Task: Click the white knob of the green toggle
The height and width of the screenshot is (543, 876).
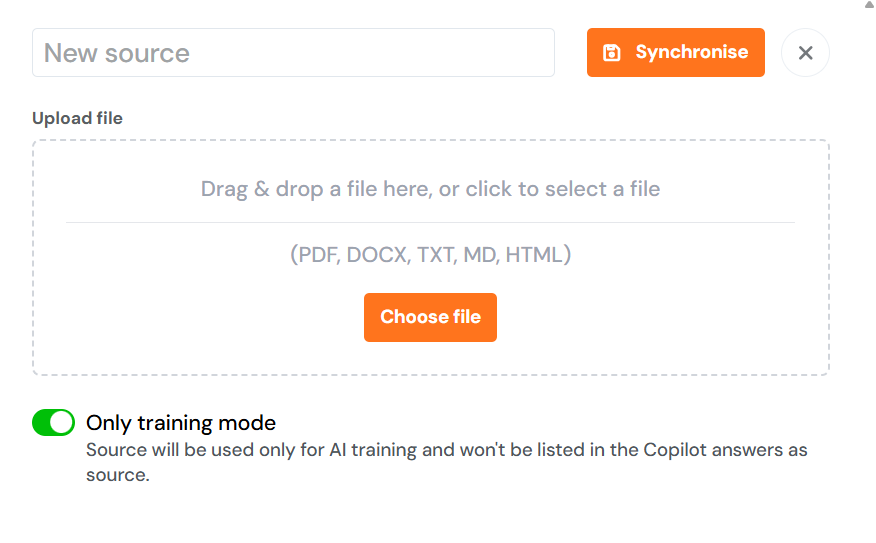Action: point(62,423)
